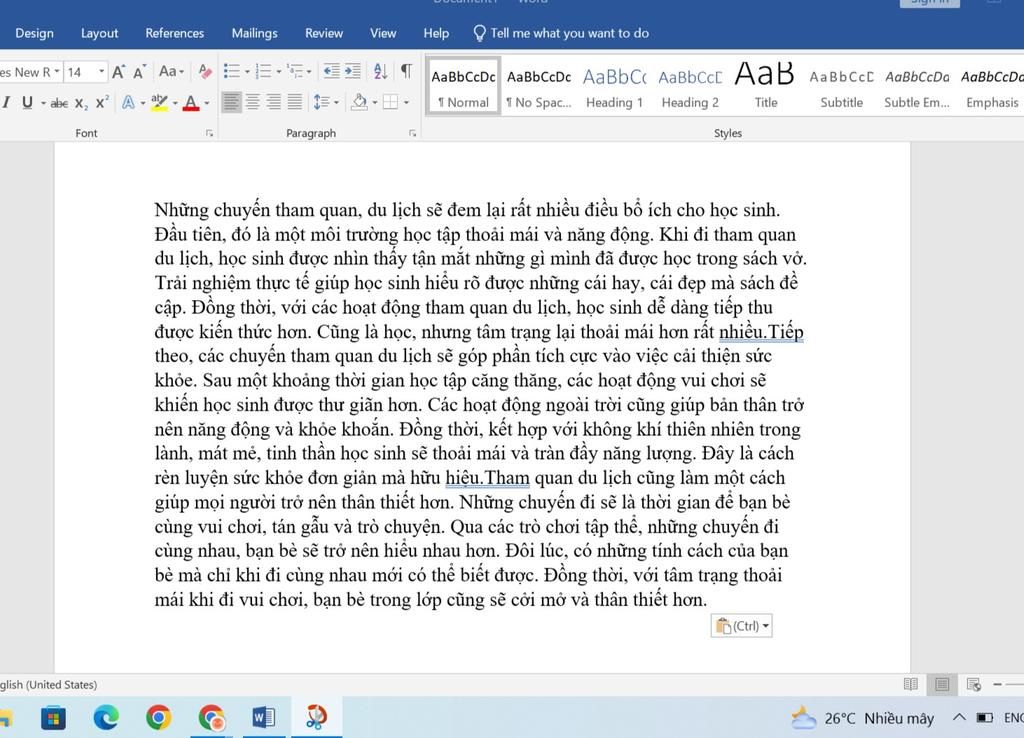Open Google Chrome from taskbar

tap(158, 718)
